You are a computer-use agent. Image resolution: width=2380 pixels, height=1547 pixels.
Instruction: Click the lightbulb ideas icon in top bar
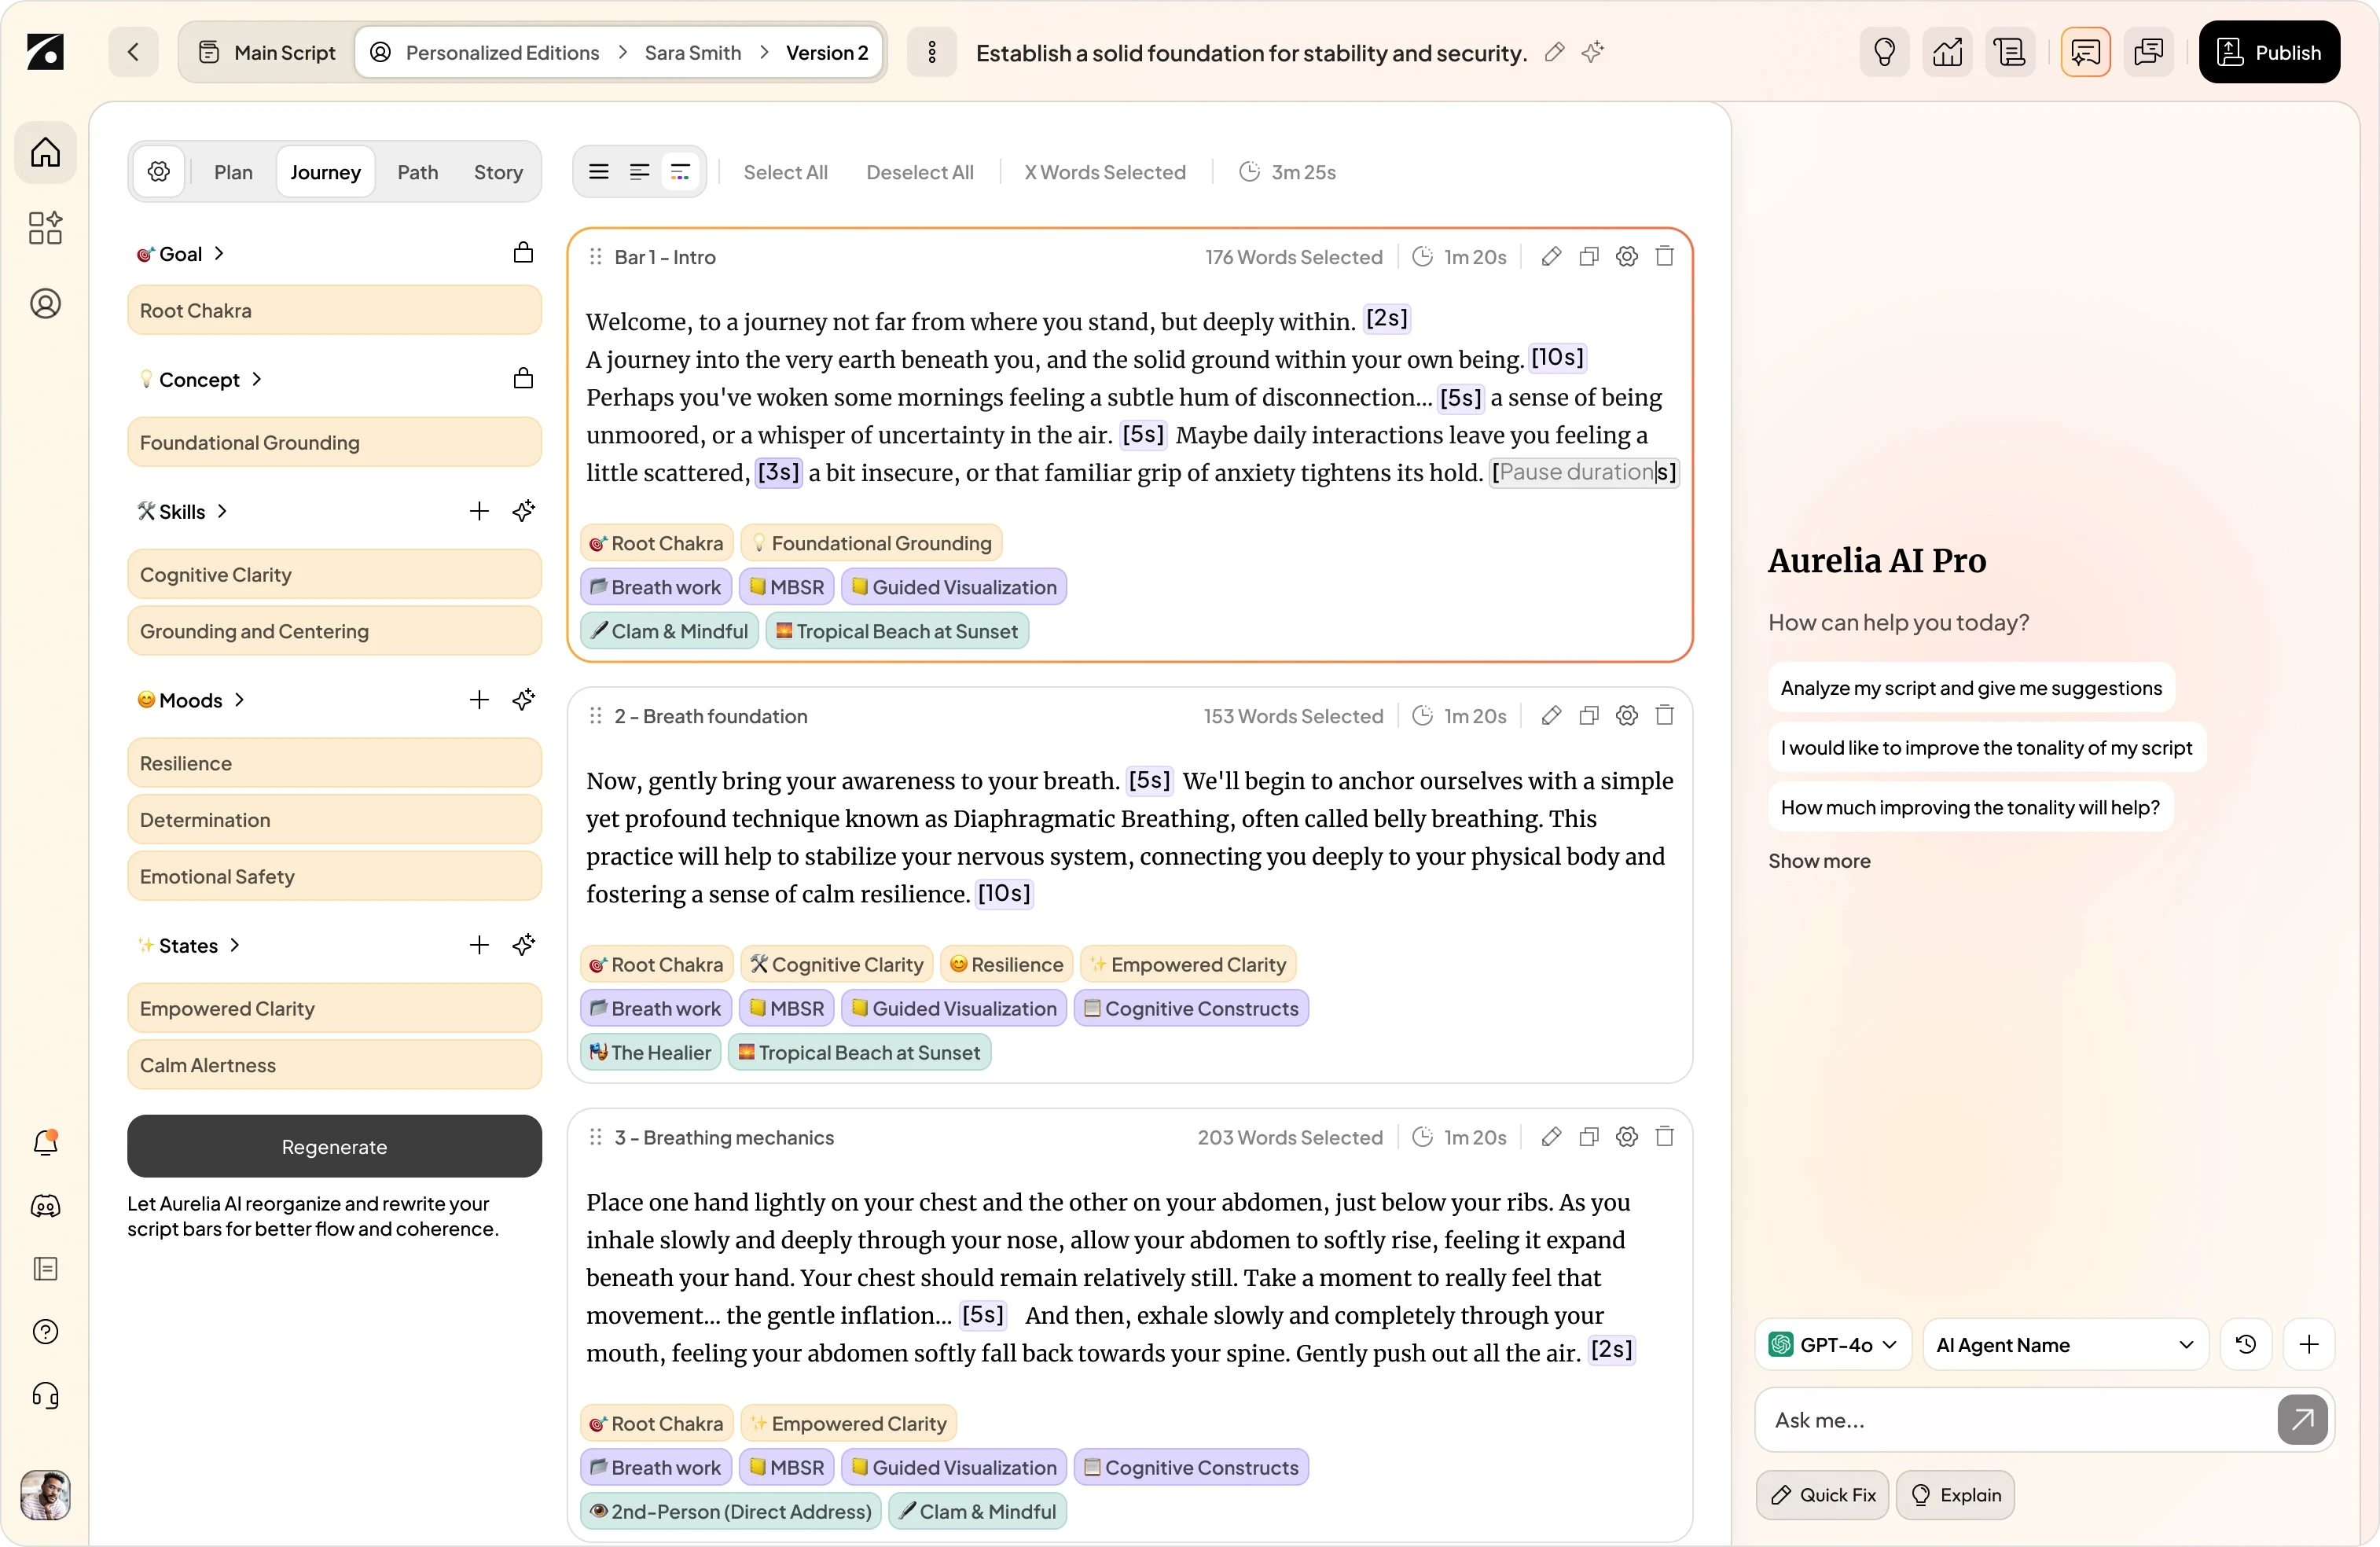[x=1884, y=52]
